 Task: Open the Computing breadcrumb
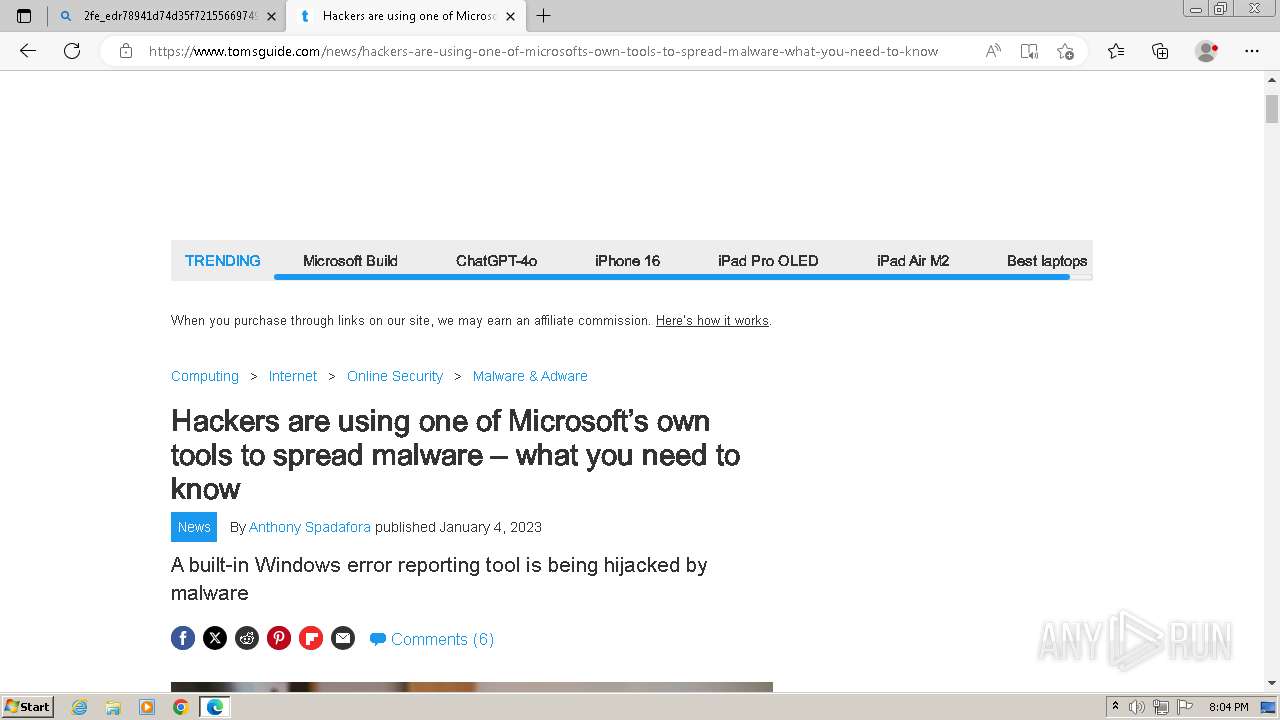[x=205, y=376]
